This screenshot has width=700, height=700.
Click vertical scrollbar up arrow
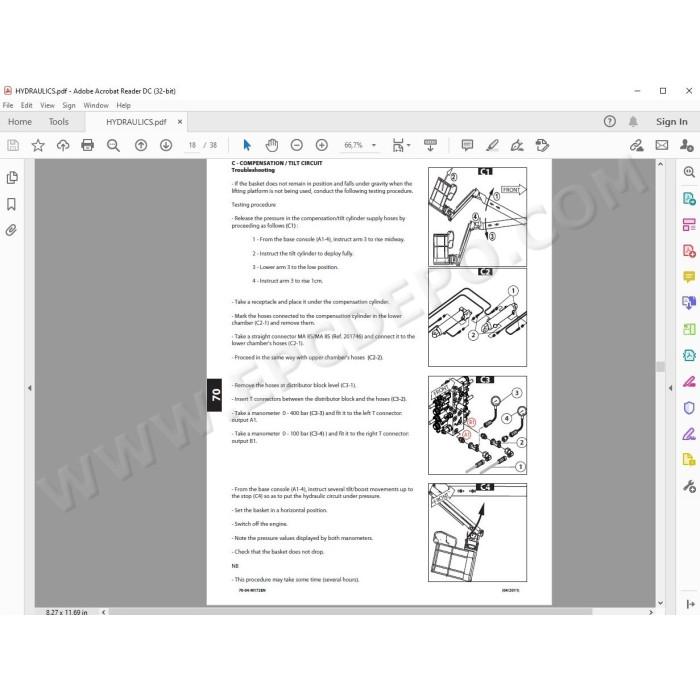tap(660, 164)
